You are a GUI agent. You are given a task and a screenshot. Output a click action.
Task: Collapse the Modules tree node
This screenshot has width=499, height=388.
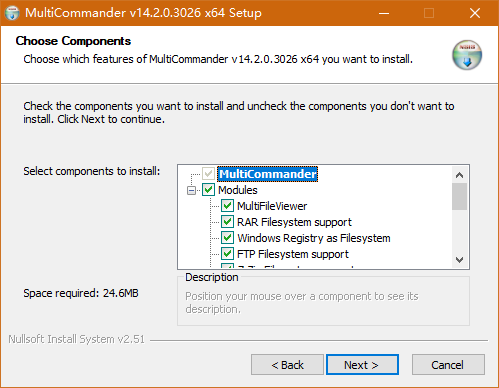click(191, 190)
